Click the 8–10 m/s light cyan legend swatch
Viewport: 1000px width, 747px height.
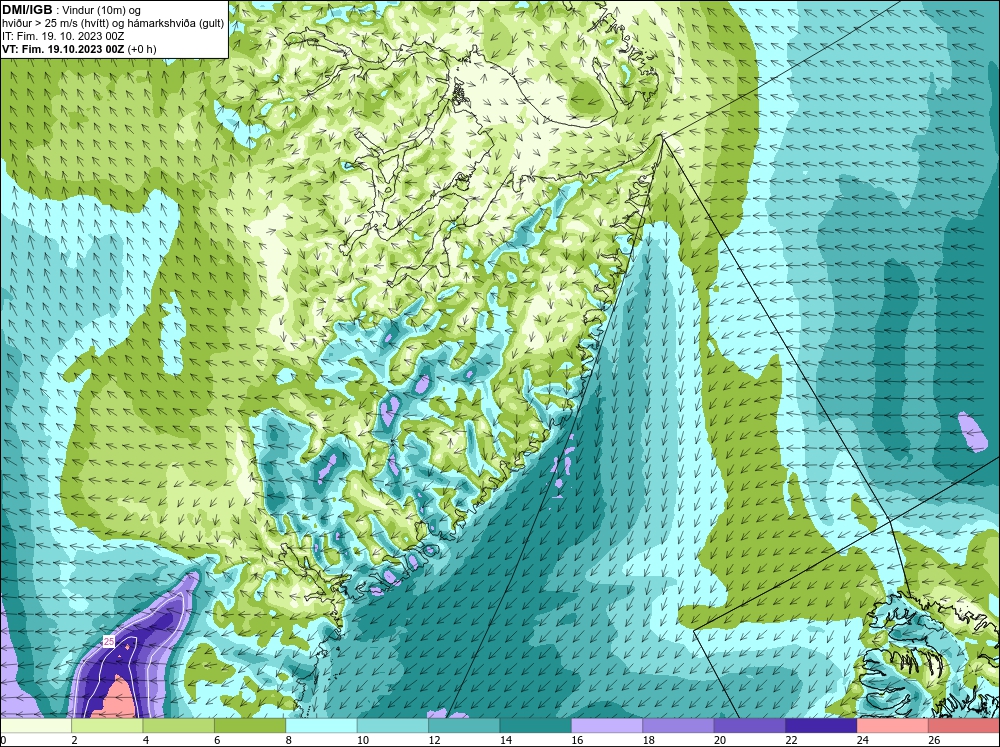pos(321,725)
